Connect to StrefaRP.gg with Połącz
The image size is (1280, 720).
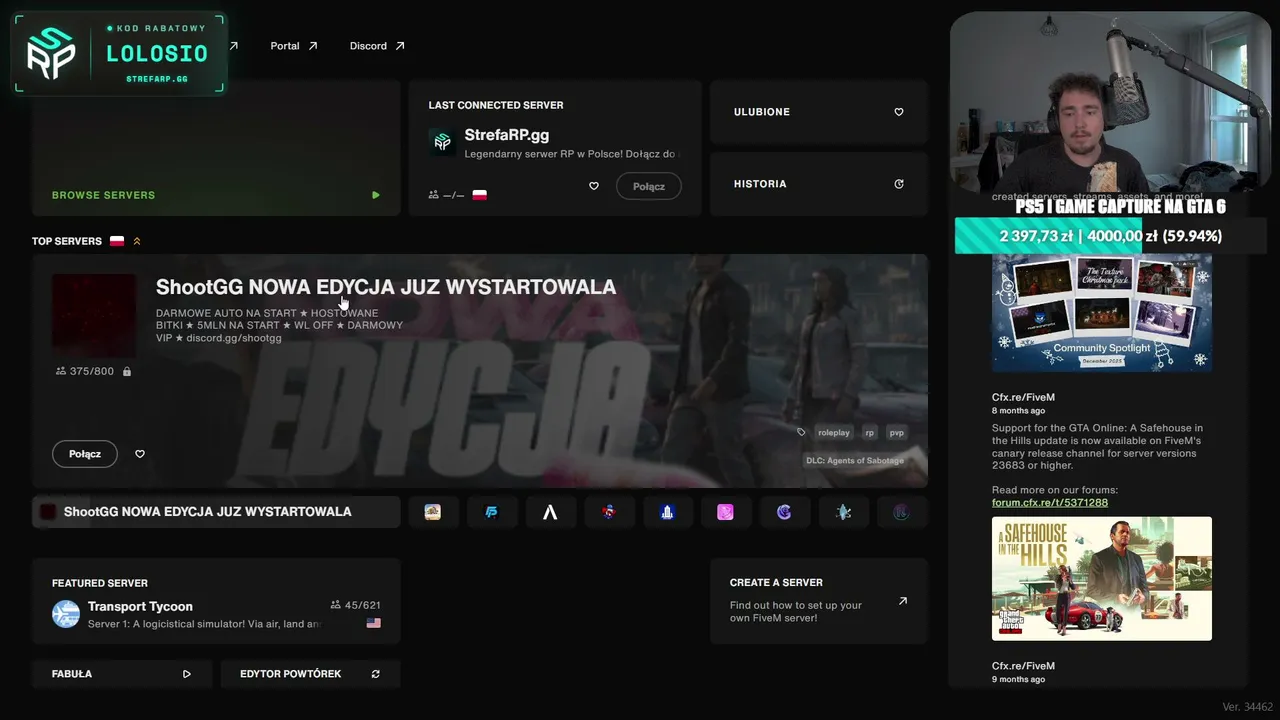[649, 186]
